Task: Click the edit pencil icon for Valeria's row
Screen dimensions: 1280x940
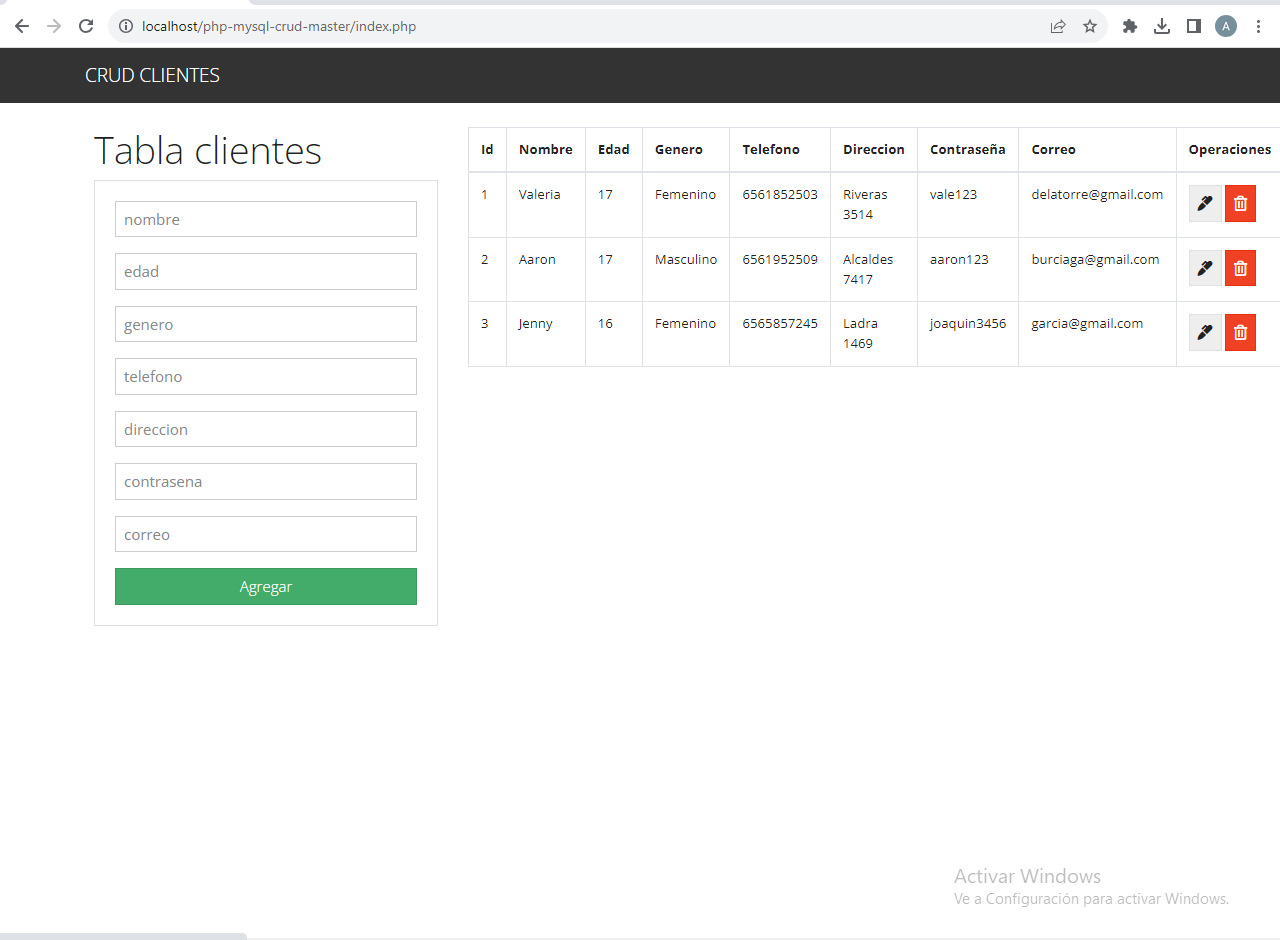Action: click(x=1204, y=203)
